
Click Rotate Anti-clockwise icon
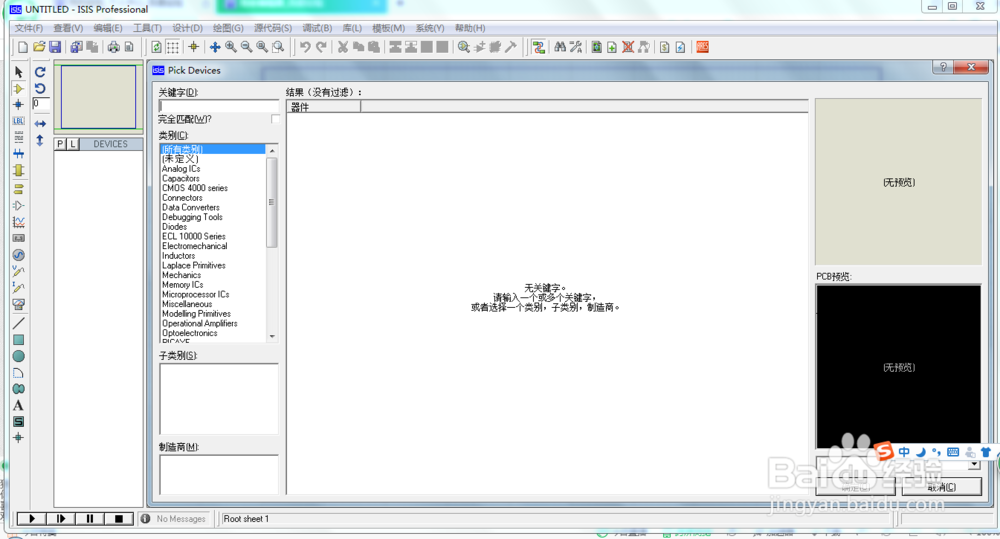[x=40, y=88]
